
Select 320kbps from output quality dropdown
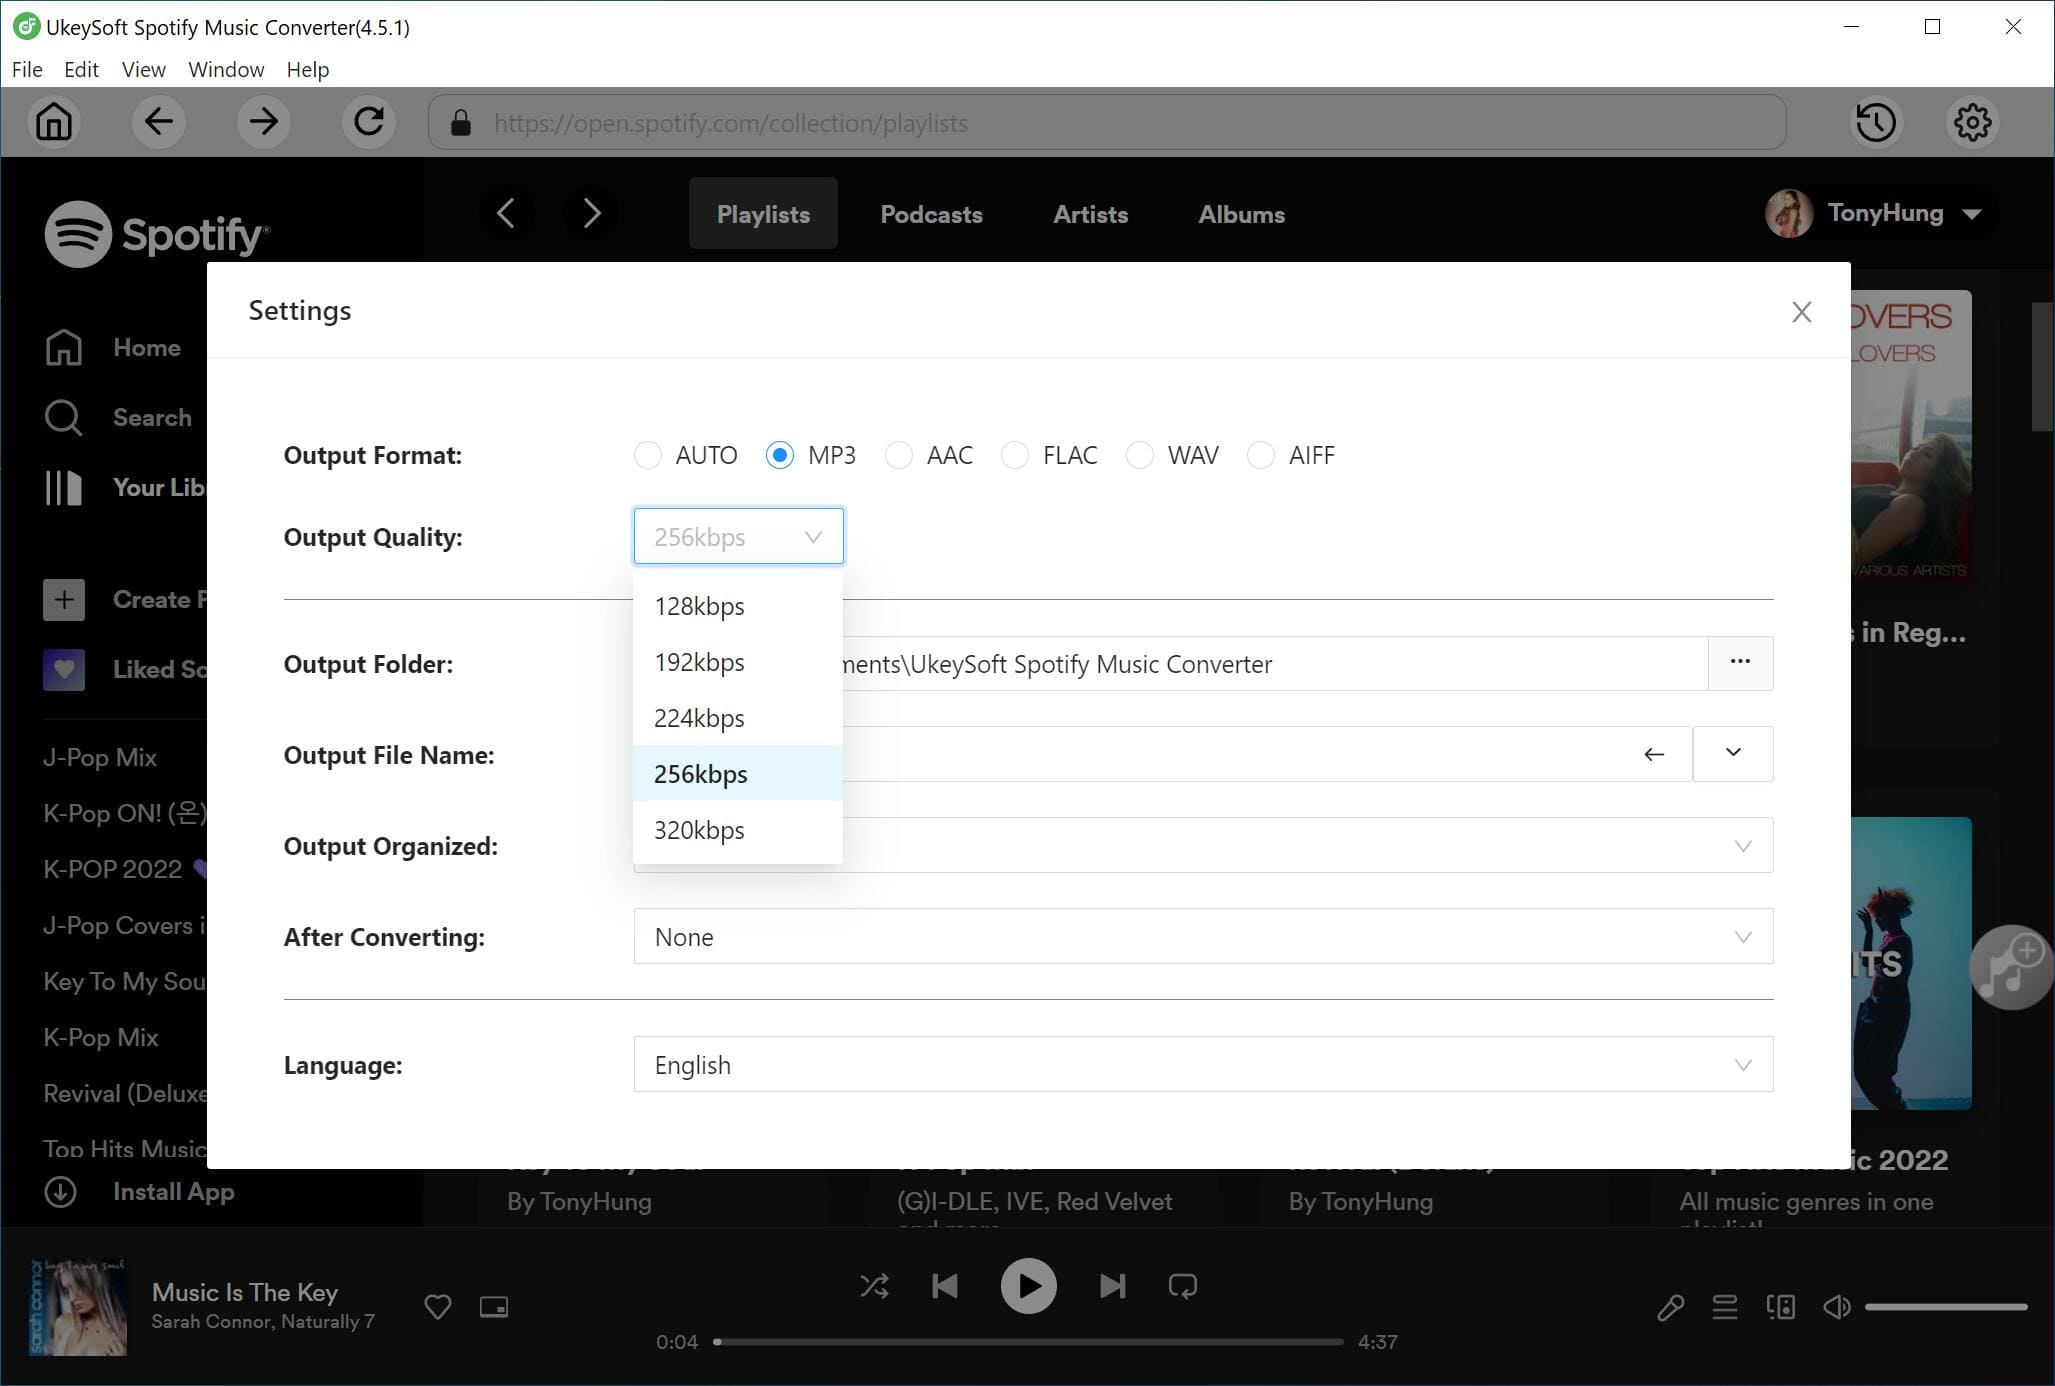click(699, 831)
